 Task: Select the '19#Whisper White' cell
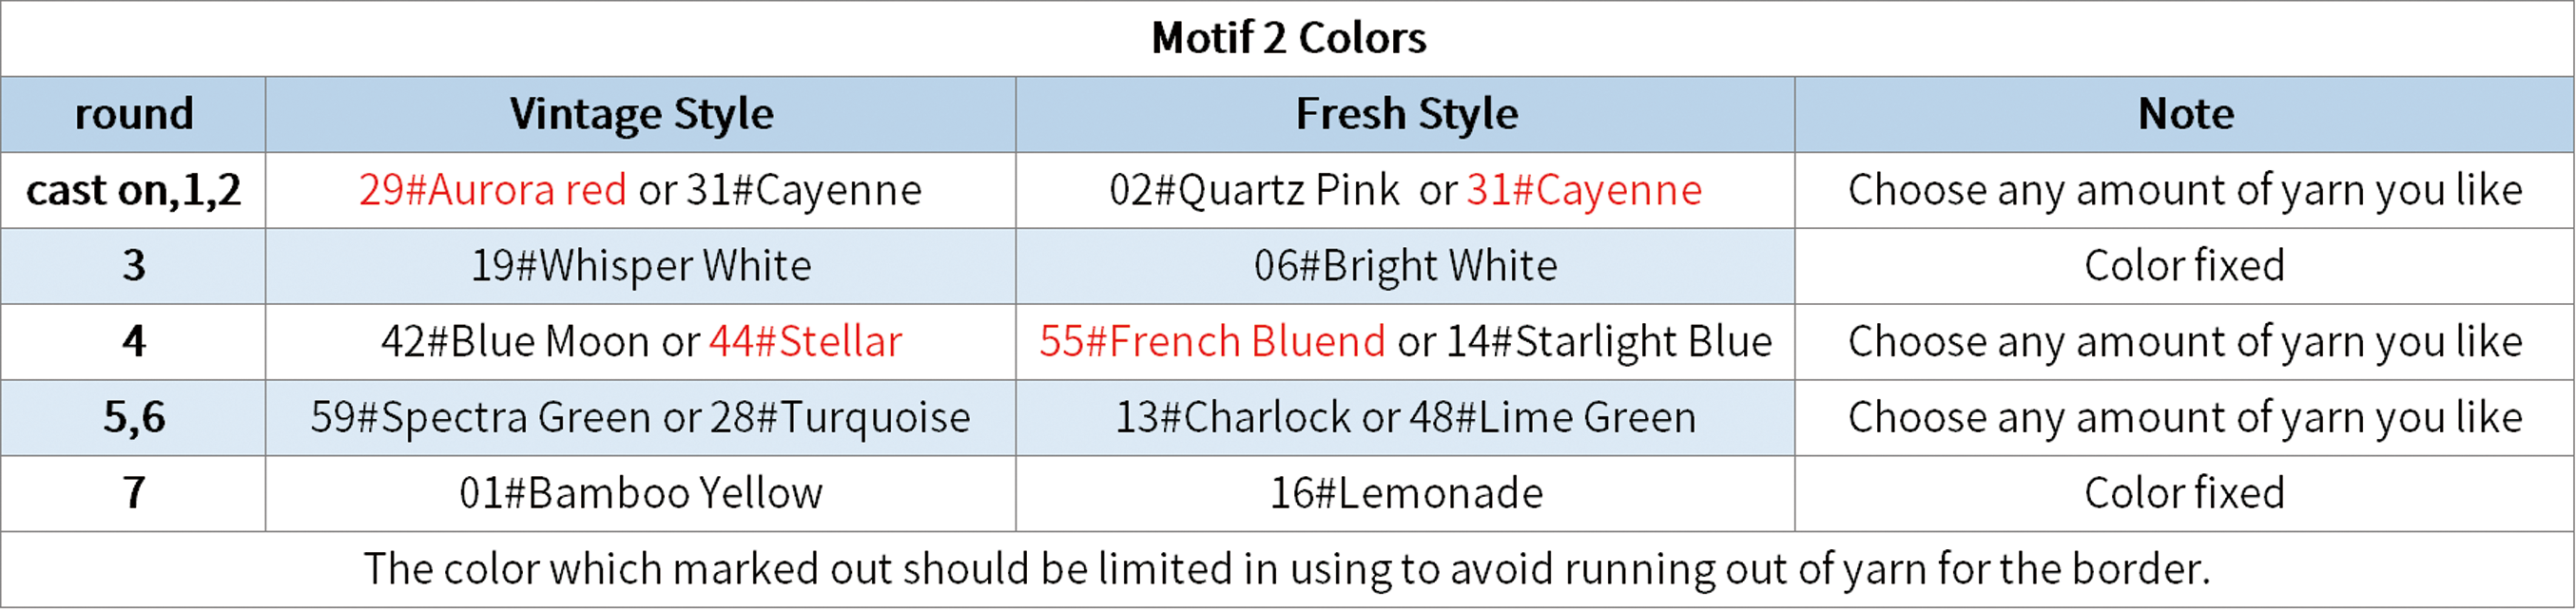pos(641,266)
